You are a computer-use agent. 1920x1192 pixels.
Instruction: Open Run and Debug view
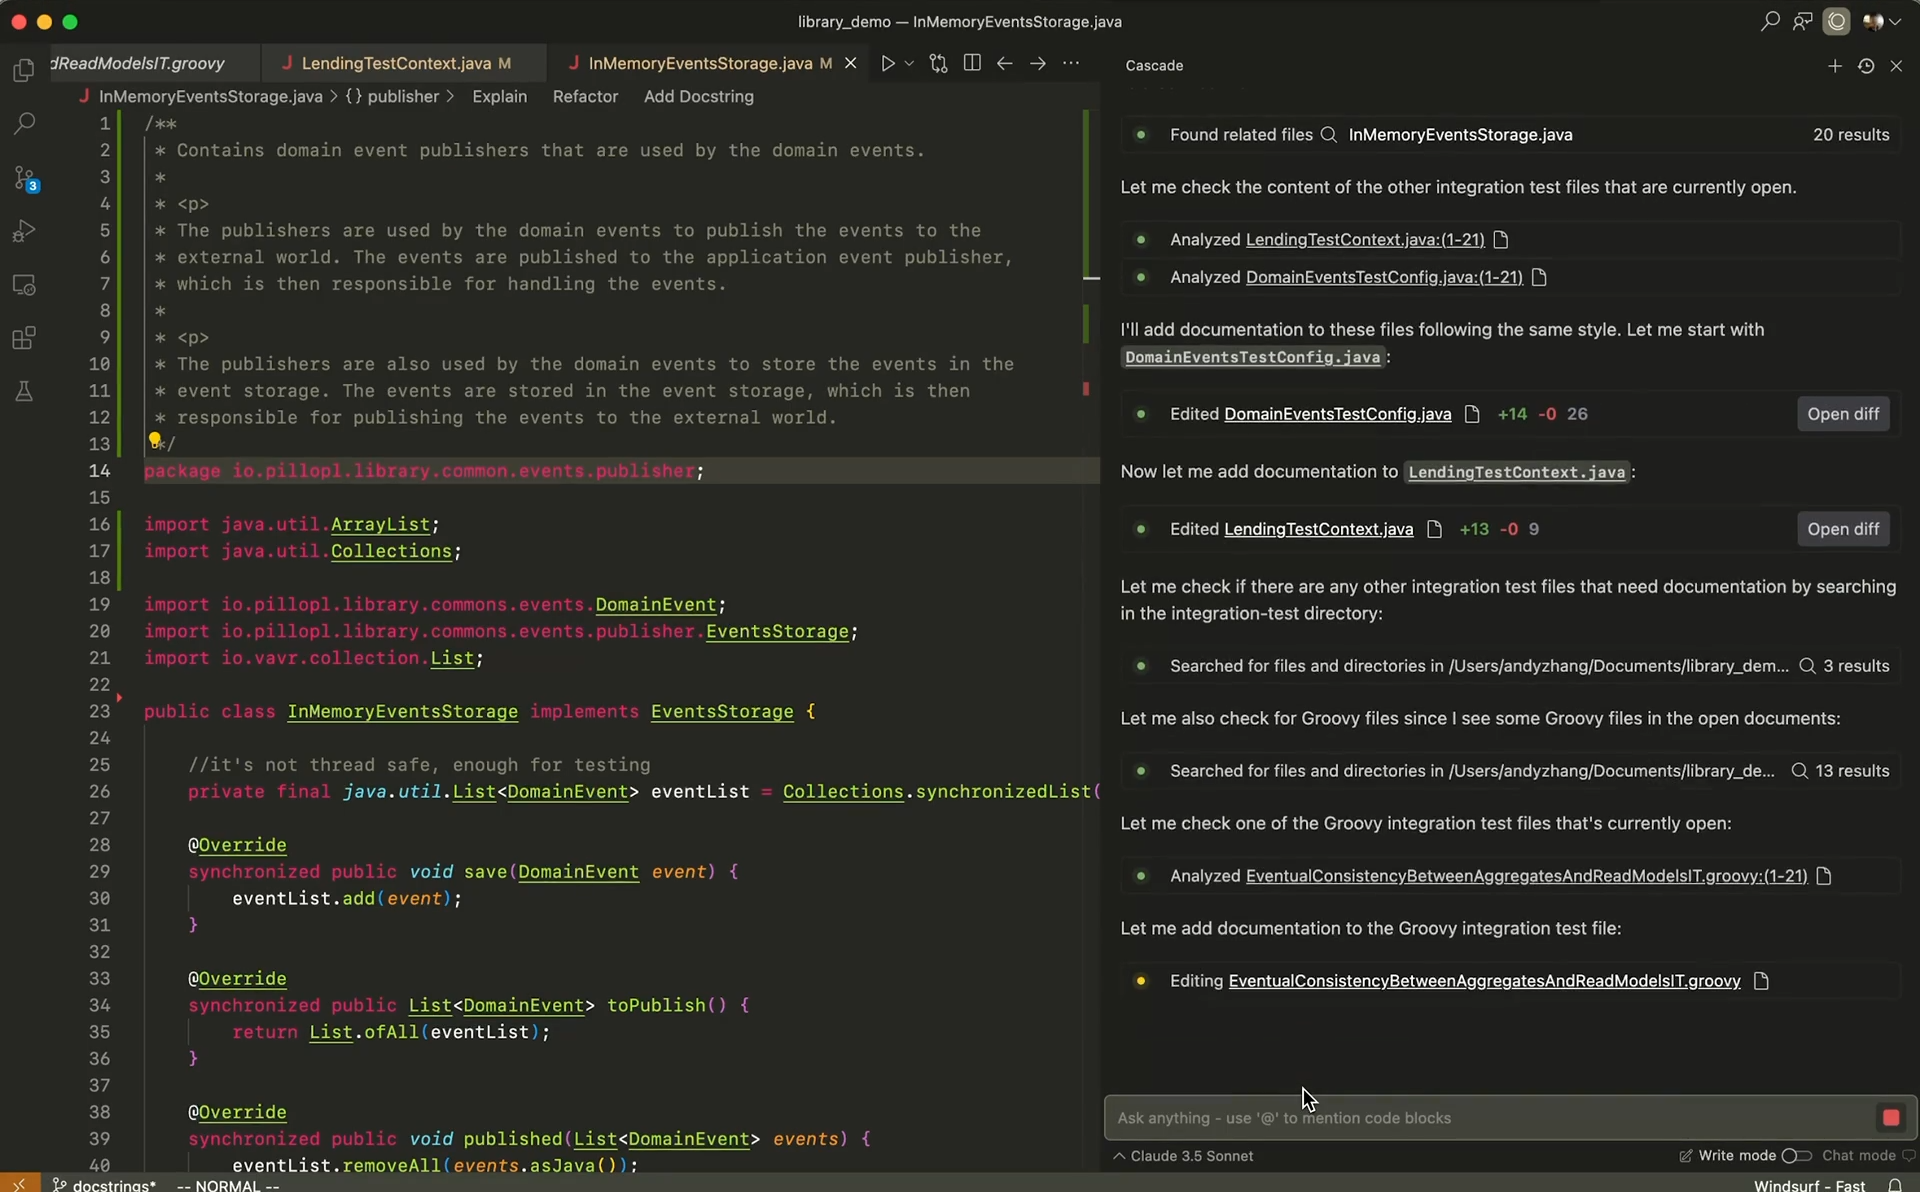(x=23, y=231)
